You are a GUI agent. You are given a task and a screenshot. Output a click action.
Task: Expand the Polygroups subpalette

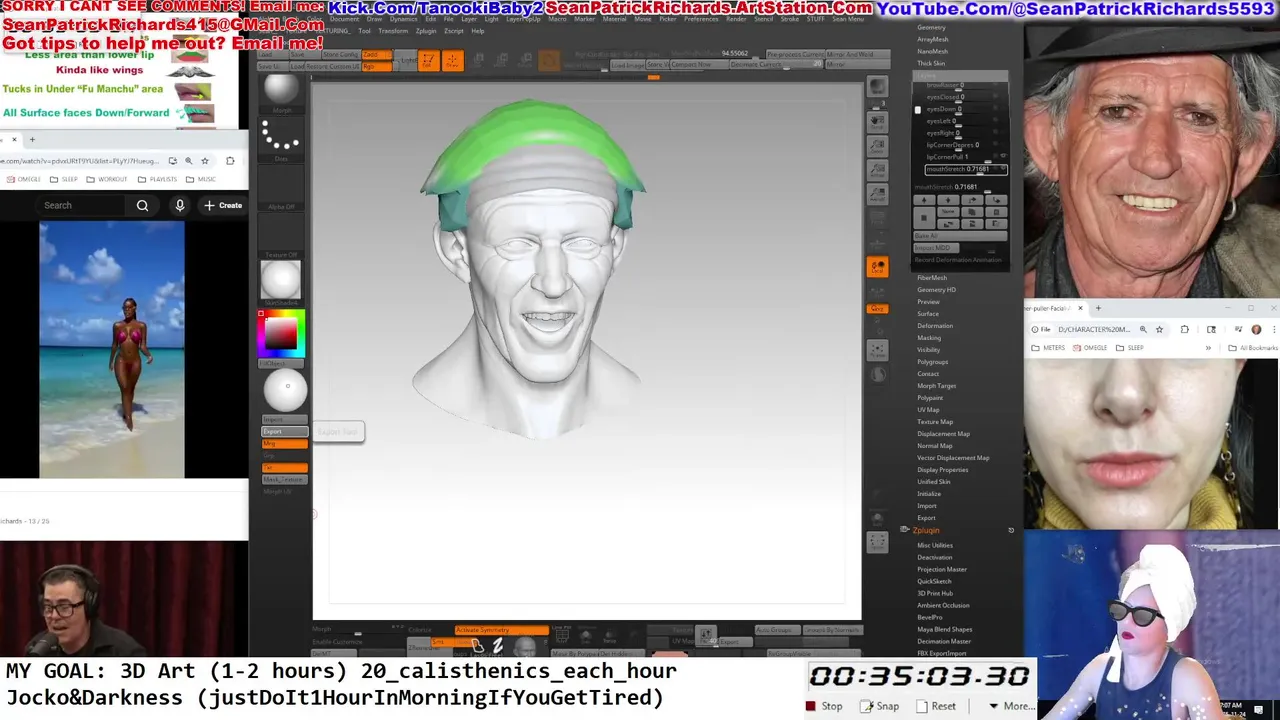click(x=932, y=362)
